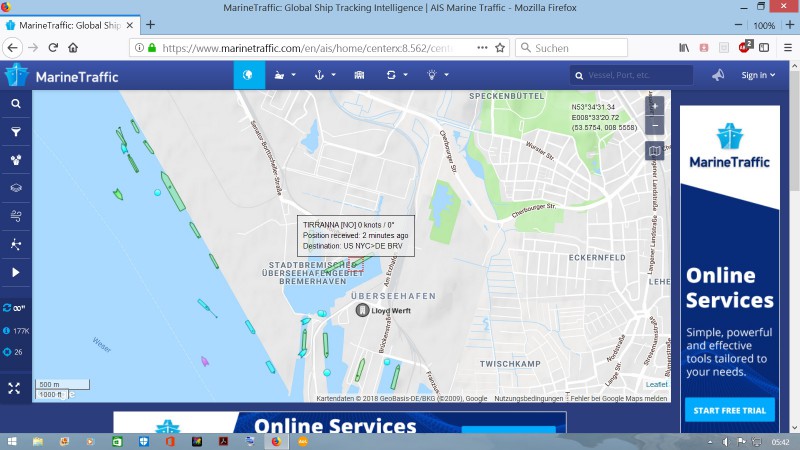
Task: Select the large green cargo ship marker
Action: click(173, 191)
